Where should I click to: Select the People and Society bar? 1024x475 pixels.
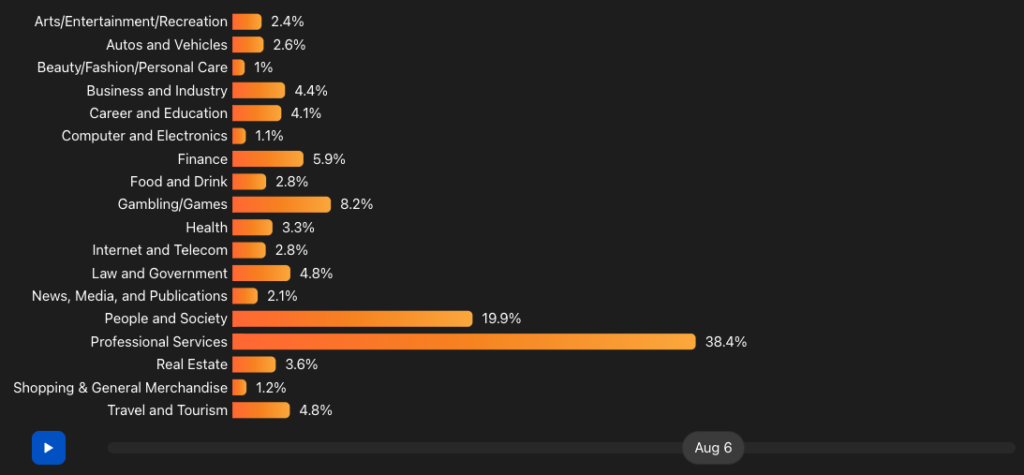point(352,319)
